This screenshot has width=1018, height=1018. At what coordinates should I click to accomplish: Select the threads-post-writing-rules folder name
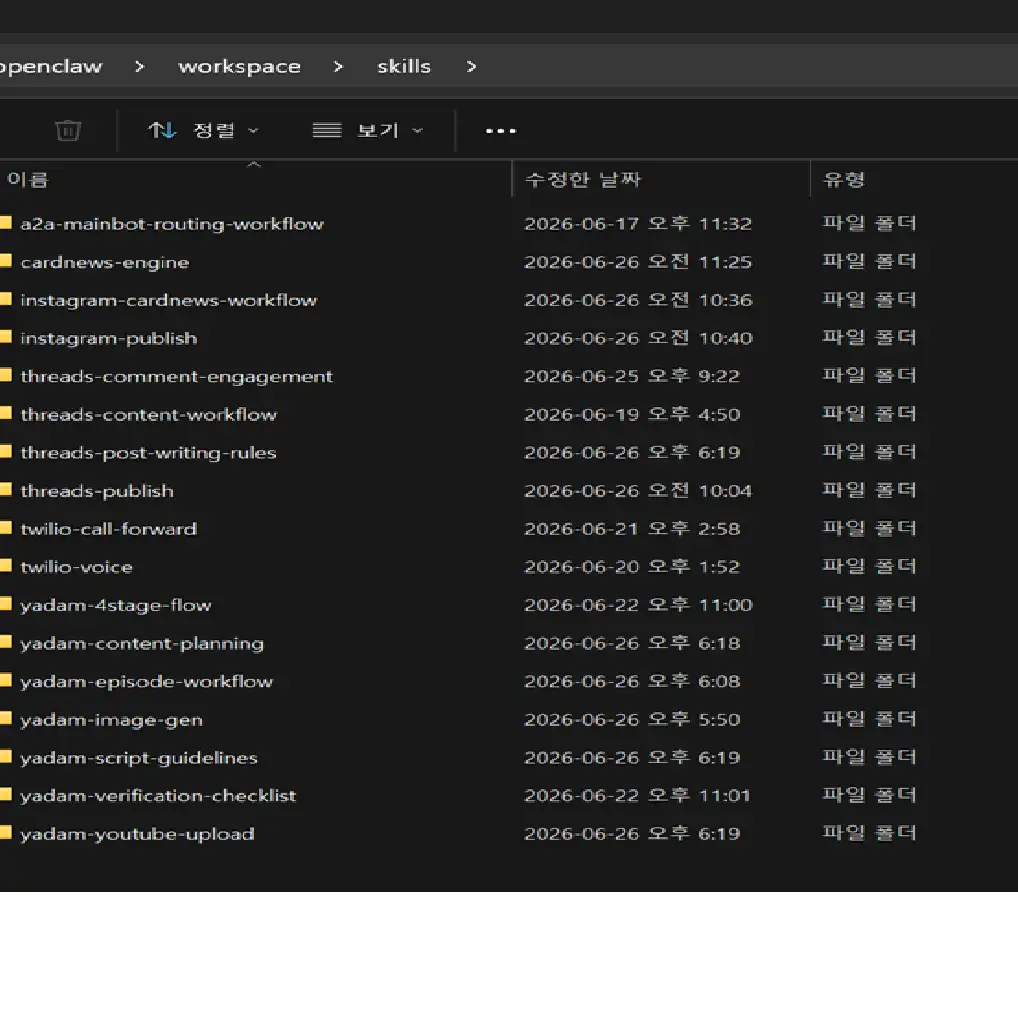149,453
